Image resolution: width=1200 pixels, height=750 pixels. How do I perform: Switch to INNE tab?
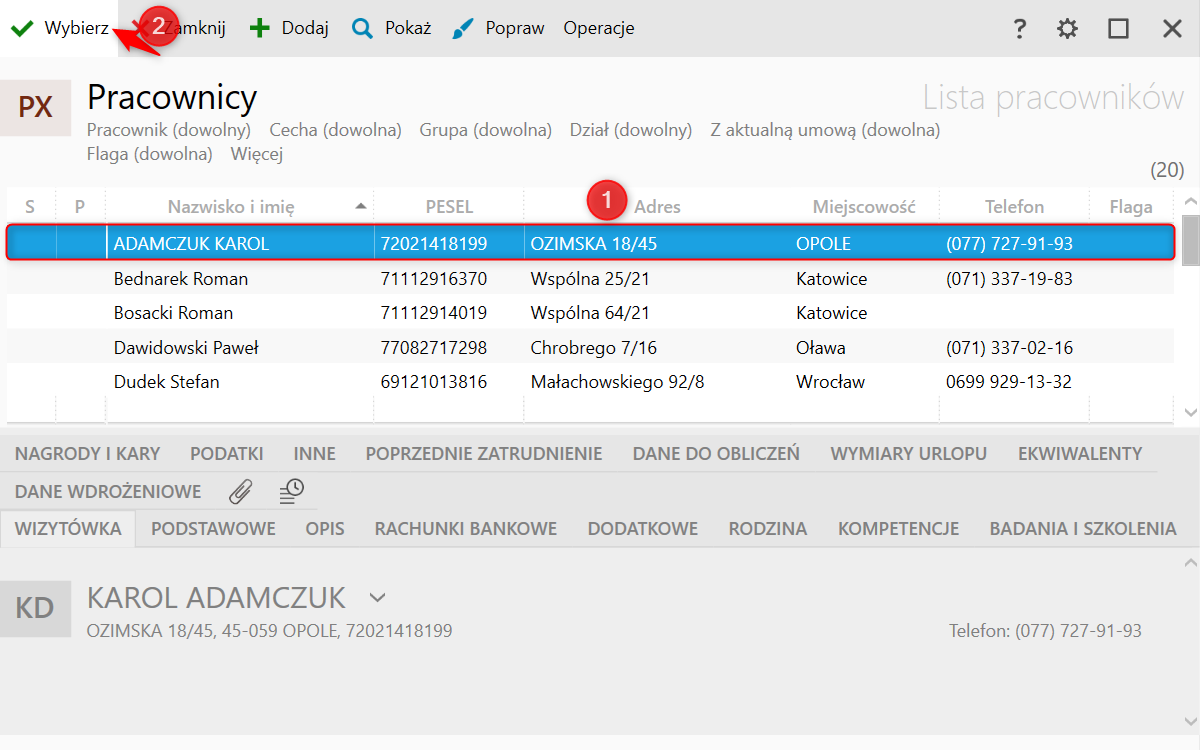[315, 453]
